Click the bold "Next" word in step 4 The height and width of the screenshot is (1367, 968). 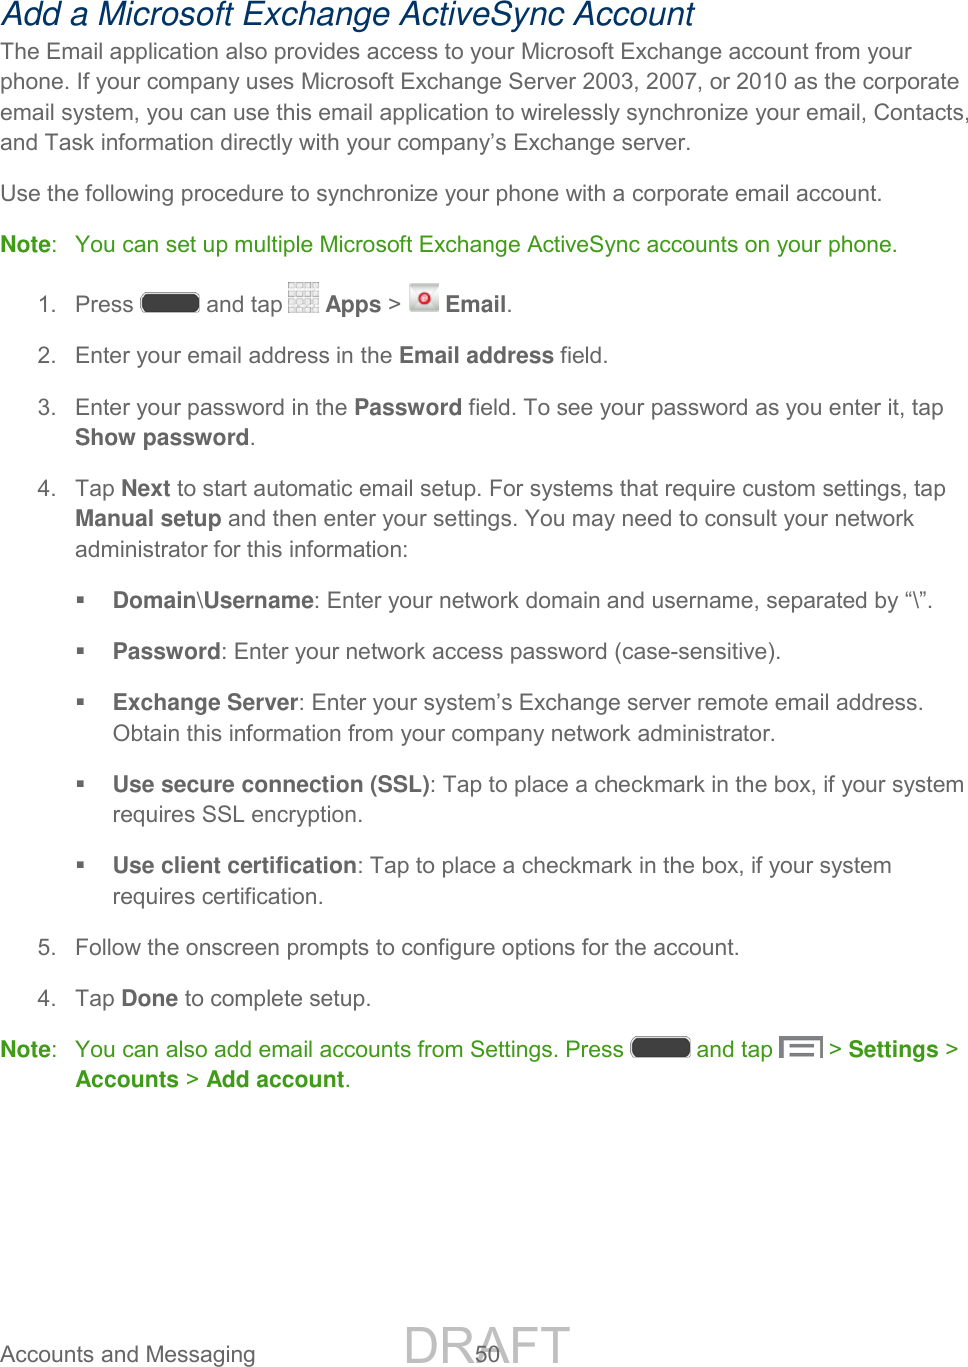145,489
